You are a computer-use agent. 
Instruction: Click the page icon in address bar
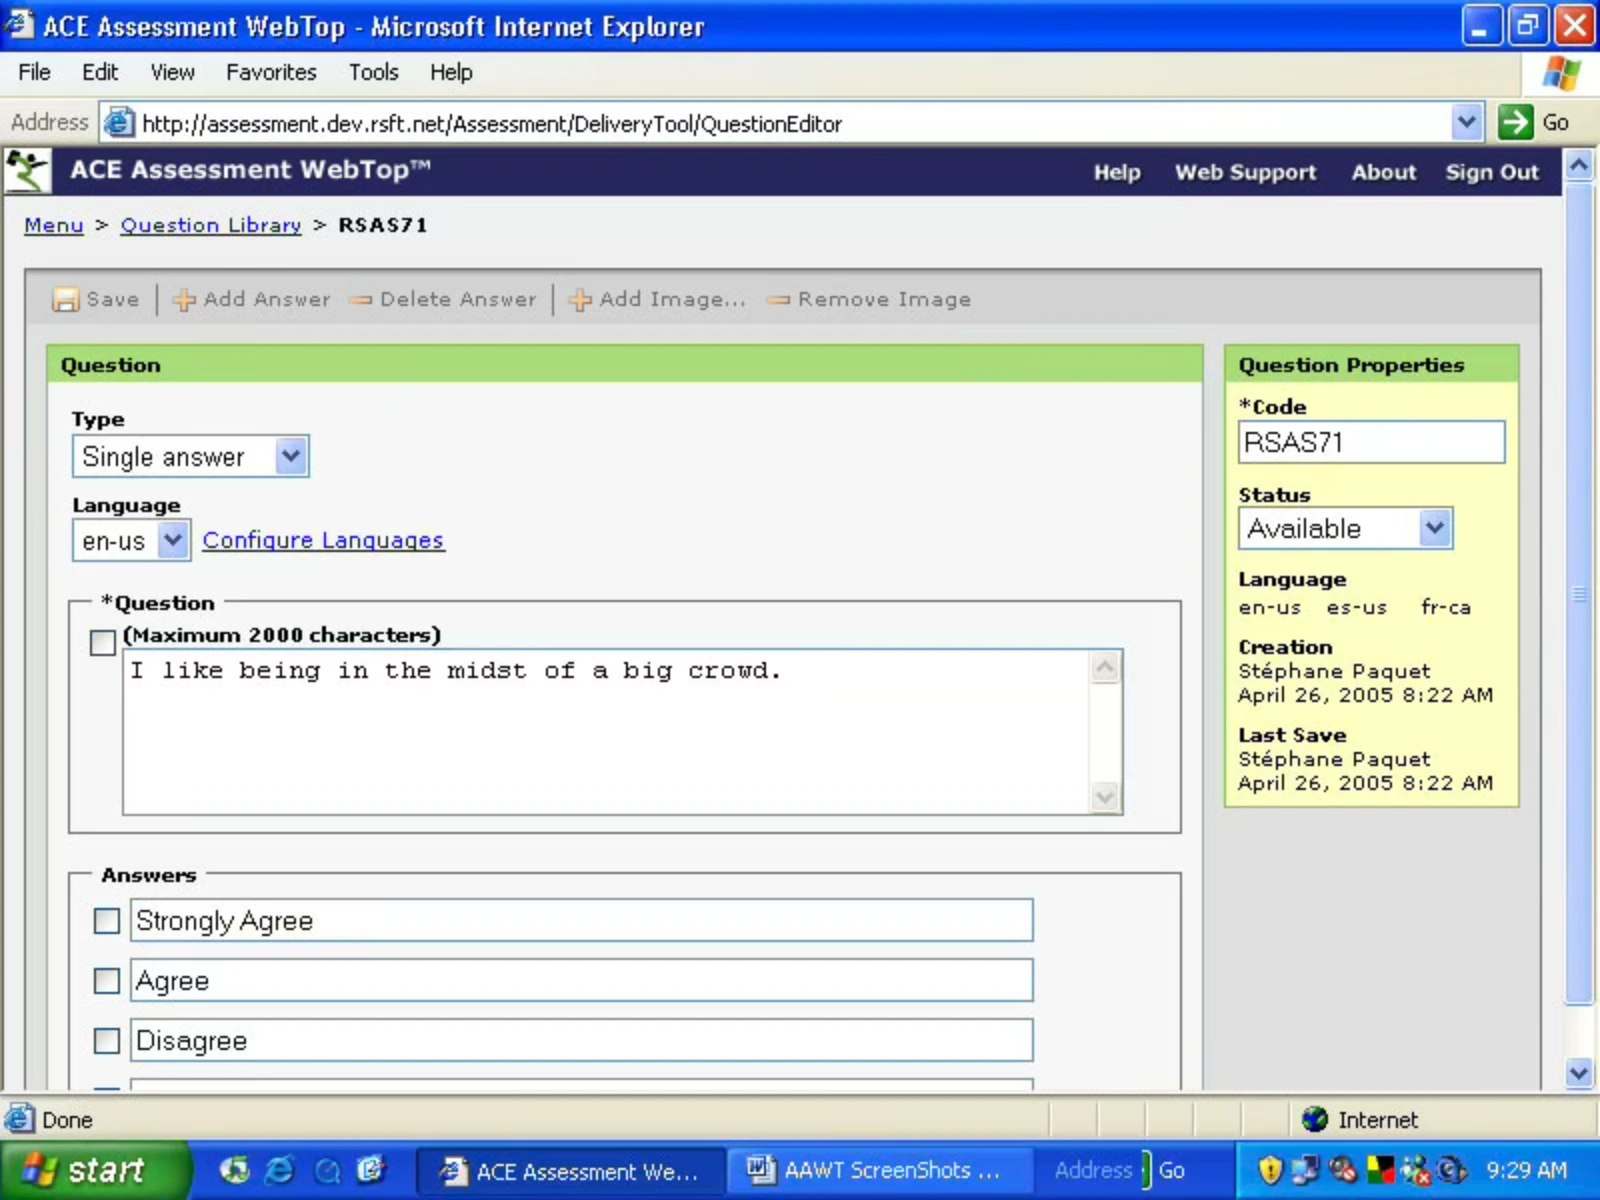119,122
